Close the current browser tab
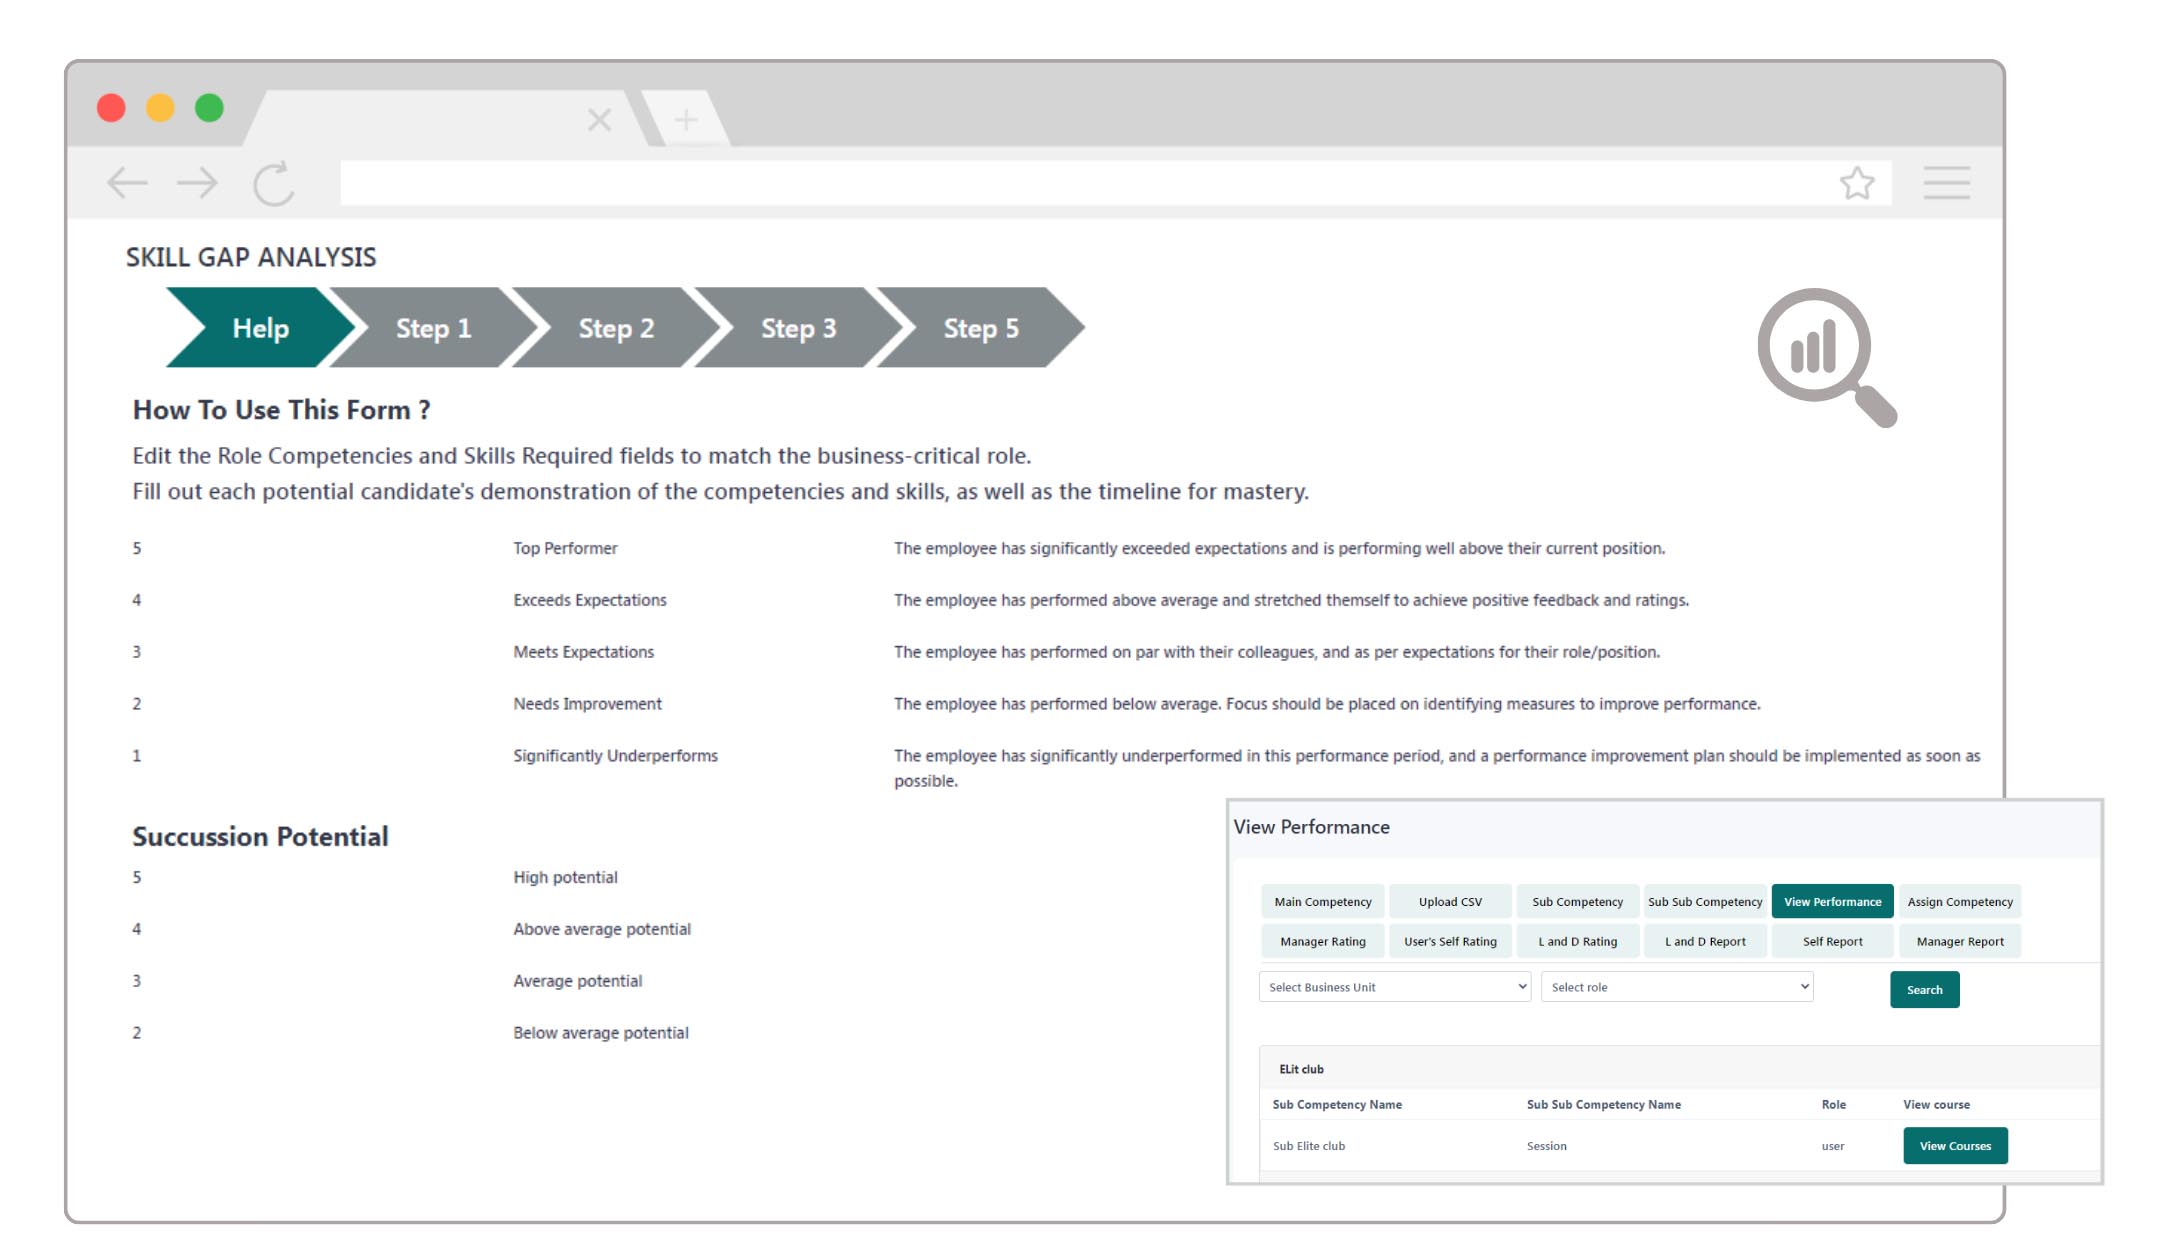Image resolution: width=2160 pixels, height=1248 pixels. [599, 120]
